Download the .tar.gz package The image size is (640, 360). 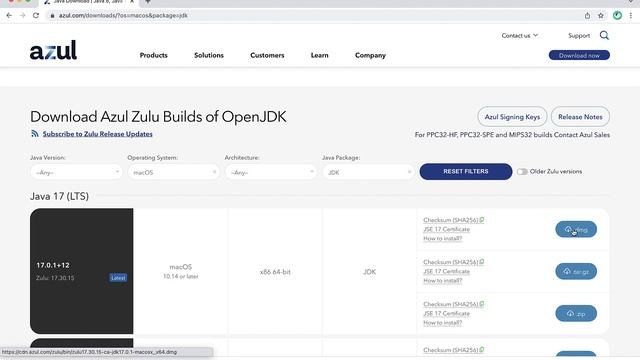(x=576, y=271)
